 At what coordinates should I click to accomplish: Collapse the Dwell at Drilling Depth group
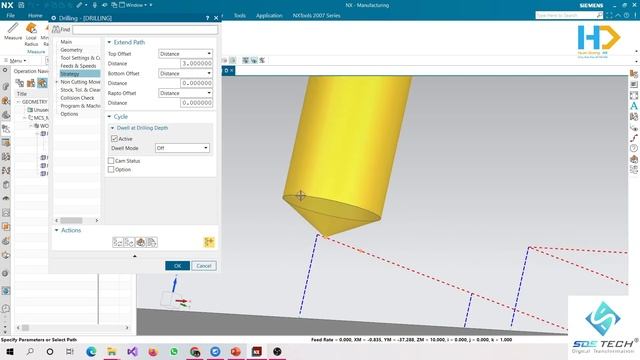(113, 128)
